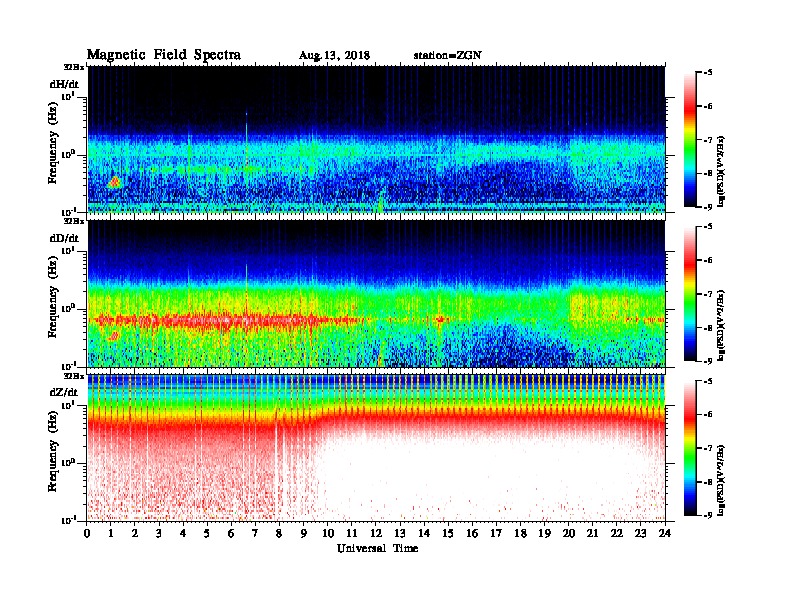Click hour "6" on the Universal Time axis
This screenshot has height=612, width=792.
click(x=231, y=533)
